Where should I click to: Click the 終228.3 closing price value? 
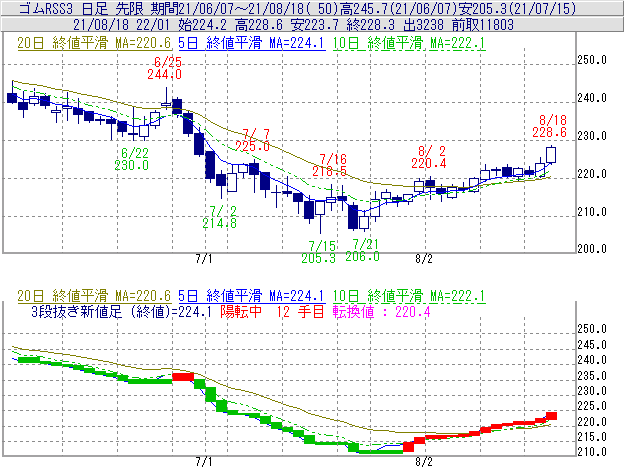click(x=370, y=25)
